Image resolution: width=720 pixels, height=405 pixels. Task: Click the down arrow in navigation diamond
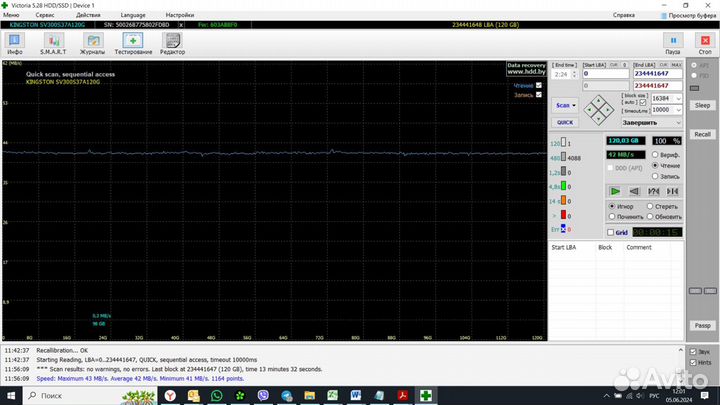599,119
